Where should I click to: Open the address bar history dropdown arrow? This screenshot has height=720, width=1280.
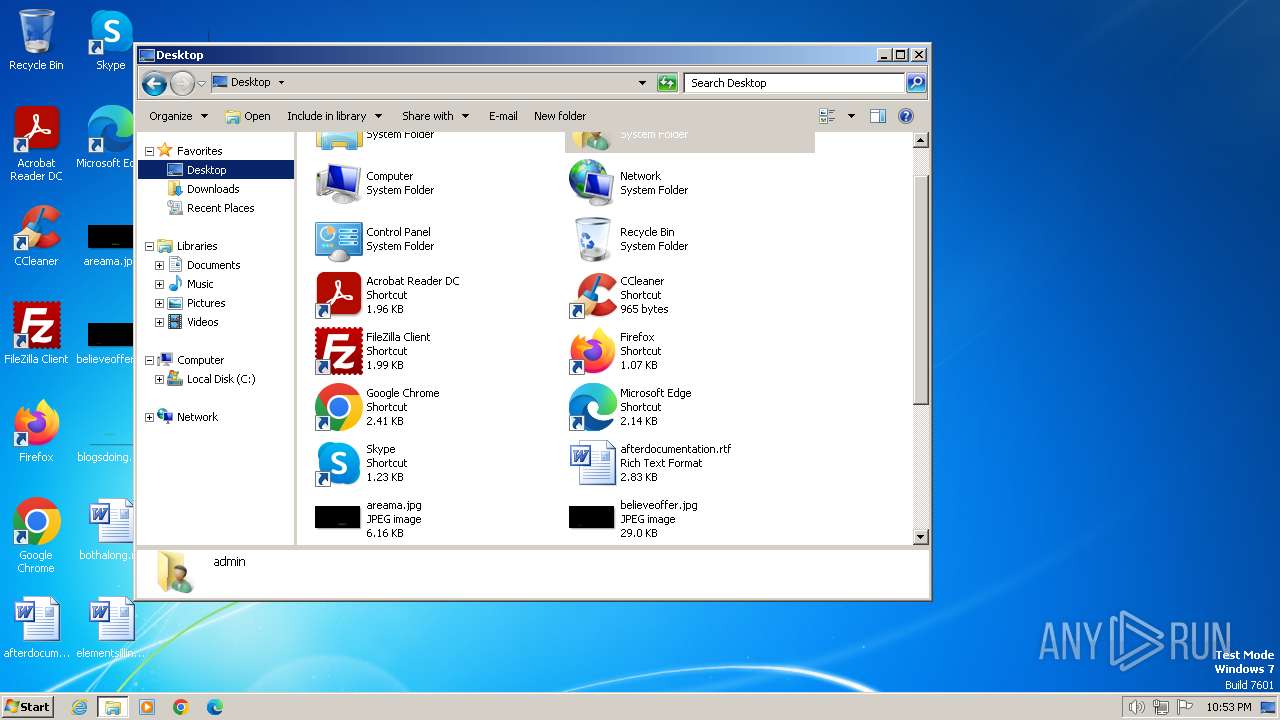[x=642, y=83]
